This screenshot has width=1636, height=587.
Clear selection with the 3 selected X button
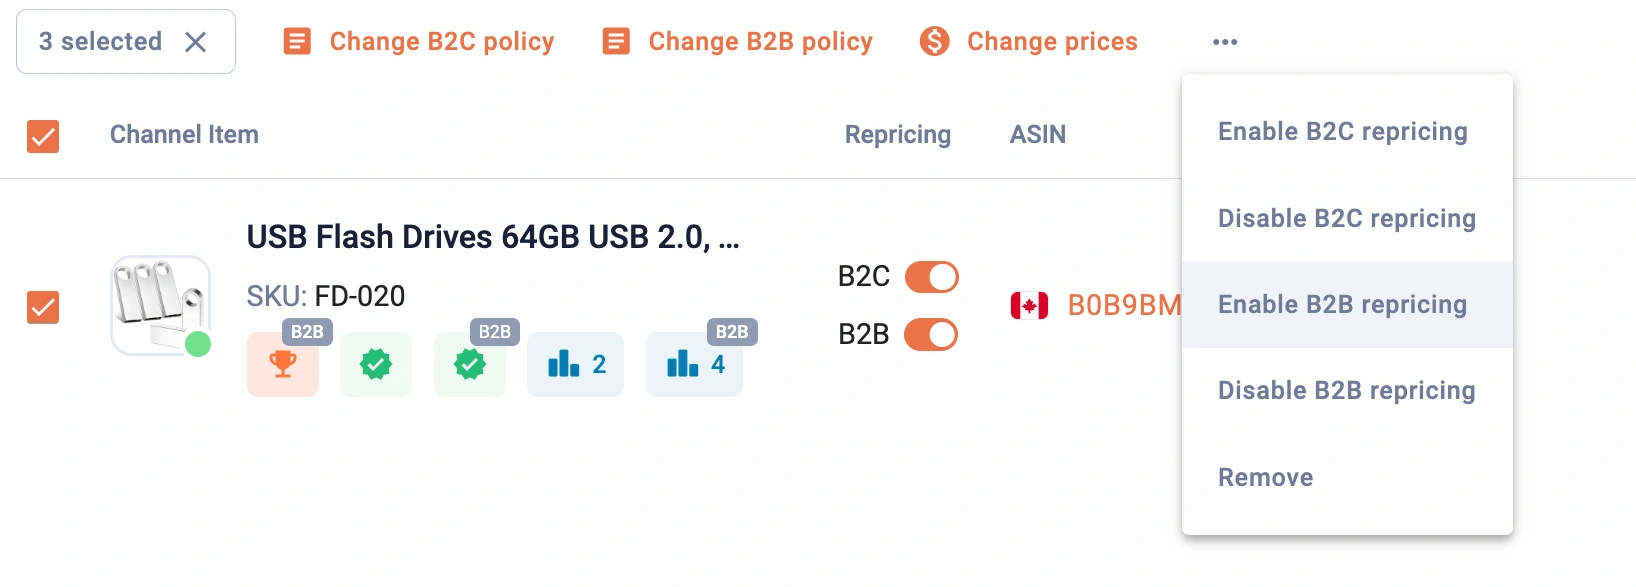tap(198, 41)
